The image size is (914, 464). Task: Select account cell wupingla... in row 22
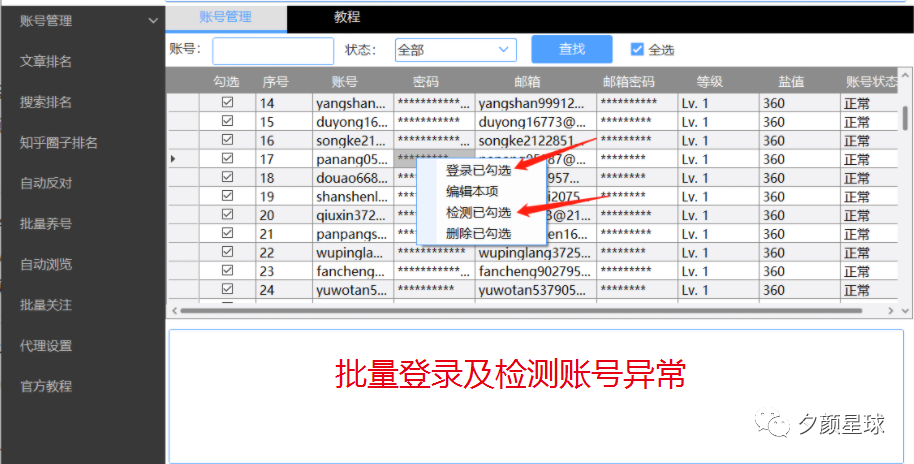click(353, 252)
